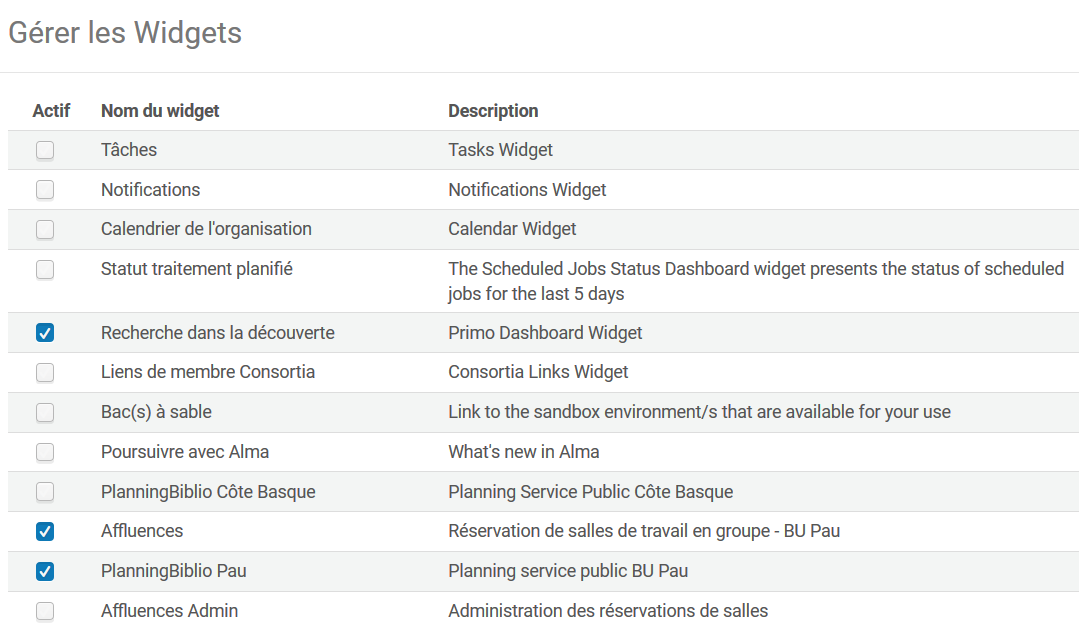1079x642 pixels.
Task: Activate the Affluences Admin checkbox
Action: pos(45,611)
